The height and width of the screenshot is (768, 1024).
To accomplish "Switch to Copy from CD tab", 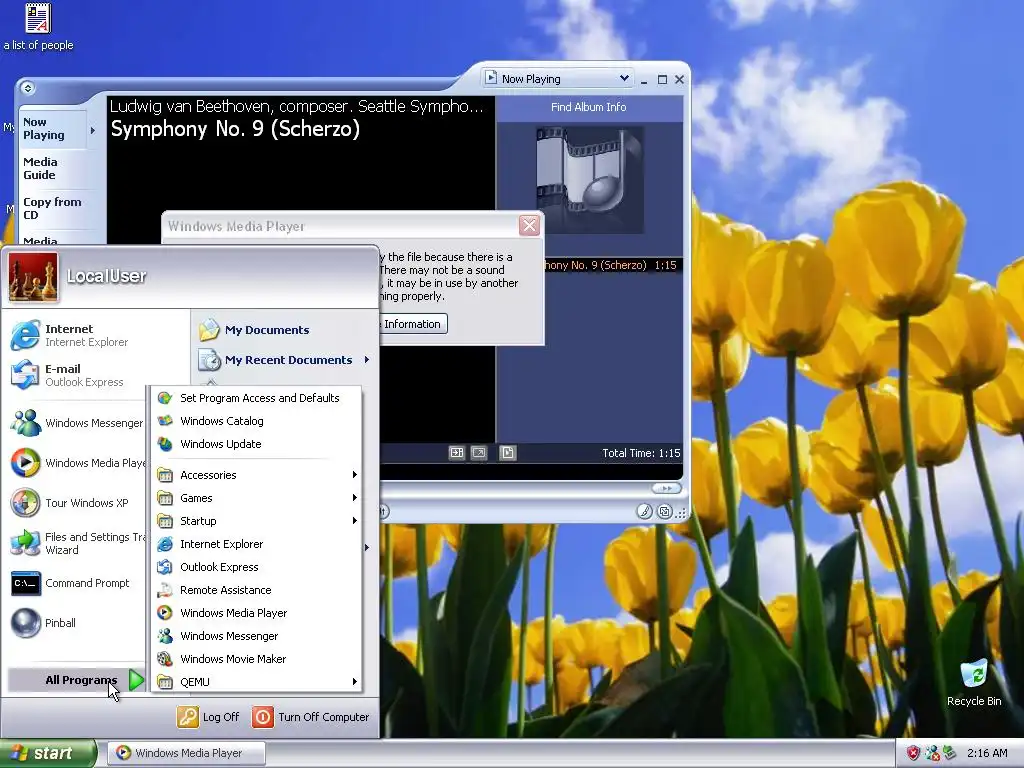I will point(52,208).
